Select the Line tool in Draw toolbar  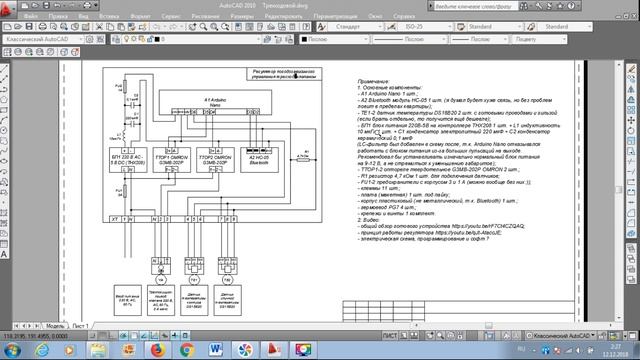pyautogui.click(x=4, y=69)
